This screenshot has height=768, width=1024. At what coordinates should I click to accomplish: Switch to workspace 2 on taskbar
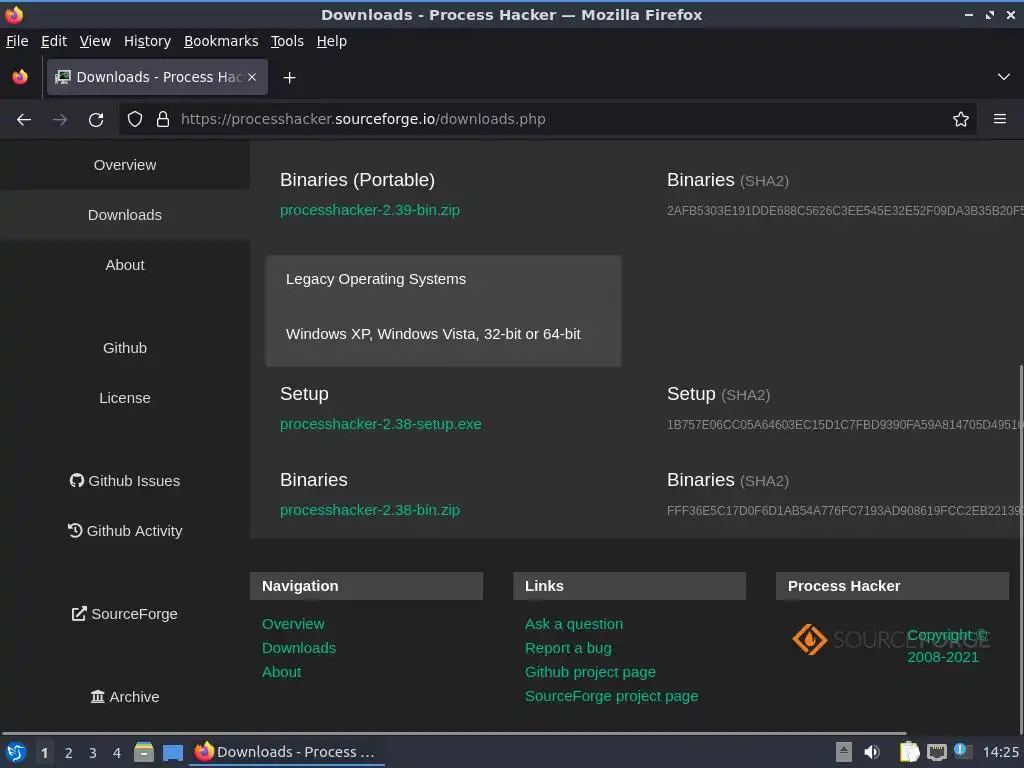tap(69, 753)
